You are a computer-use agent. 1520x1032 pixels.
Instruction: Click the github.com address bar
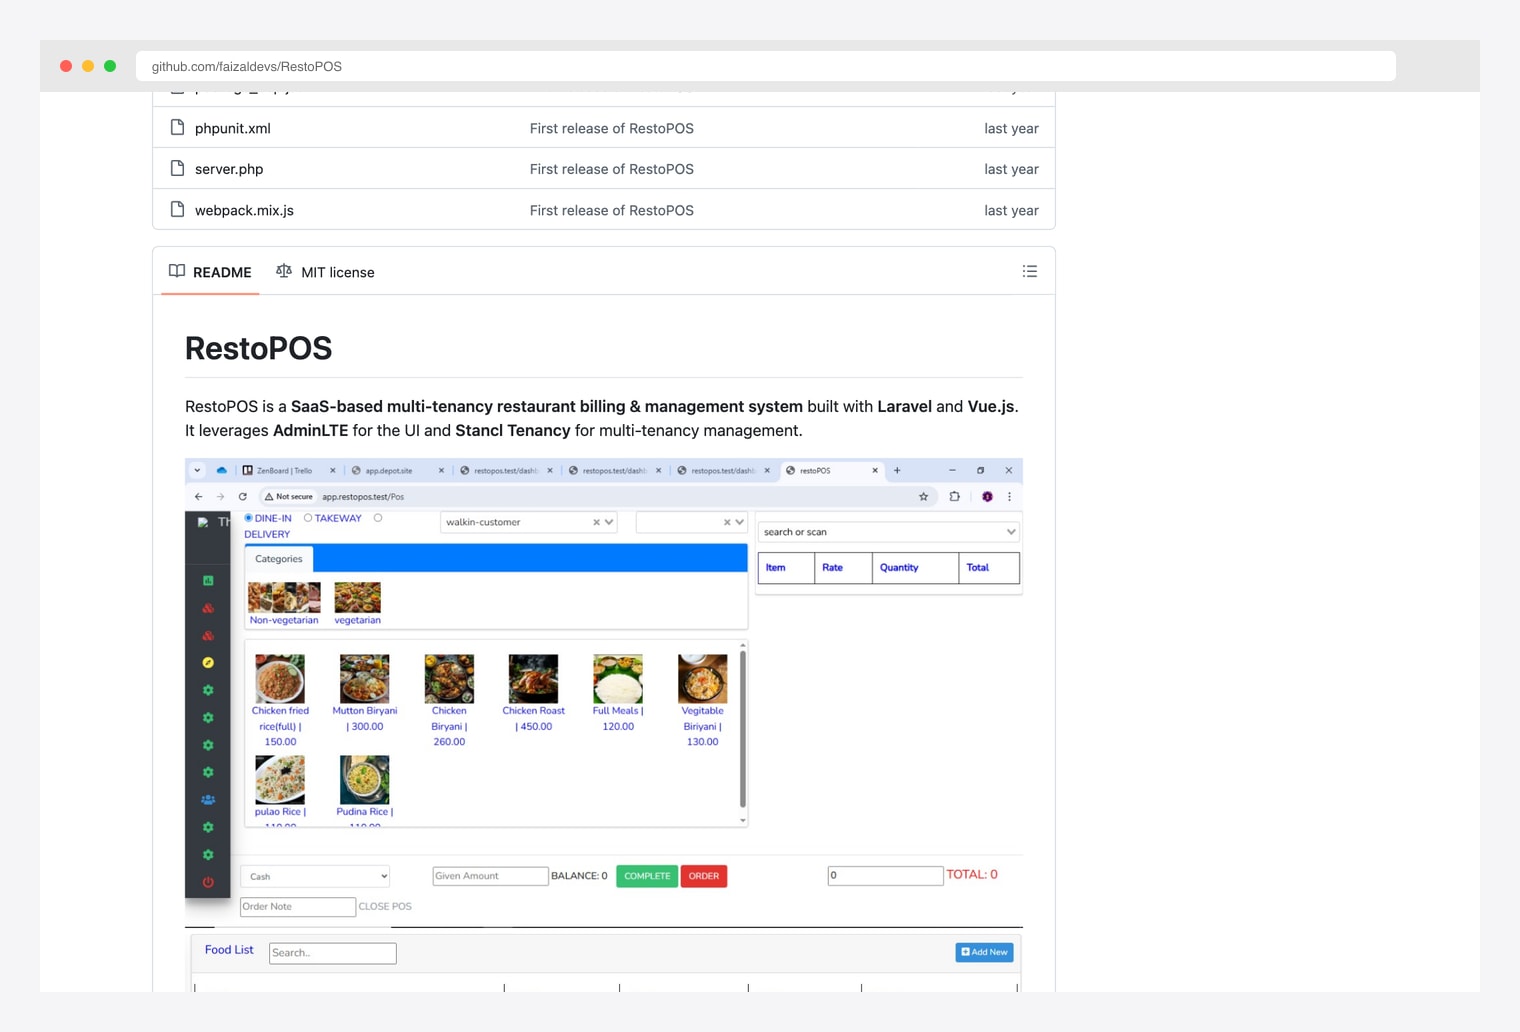pyautogui.click(x=766, y=66)
